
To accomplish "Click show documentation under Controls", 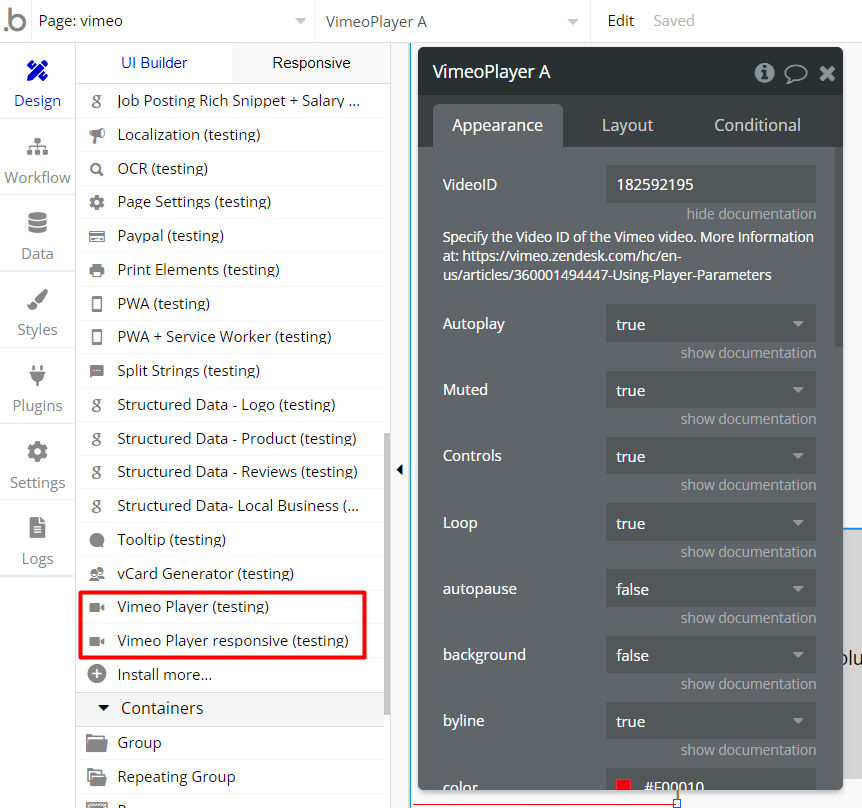I will (748, 485).
